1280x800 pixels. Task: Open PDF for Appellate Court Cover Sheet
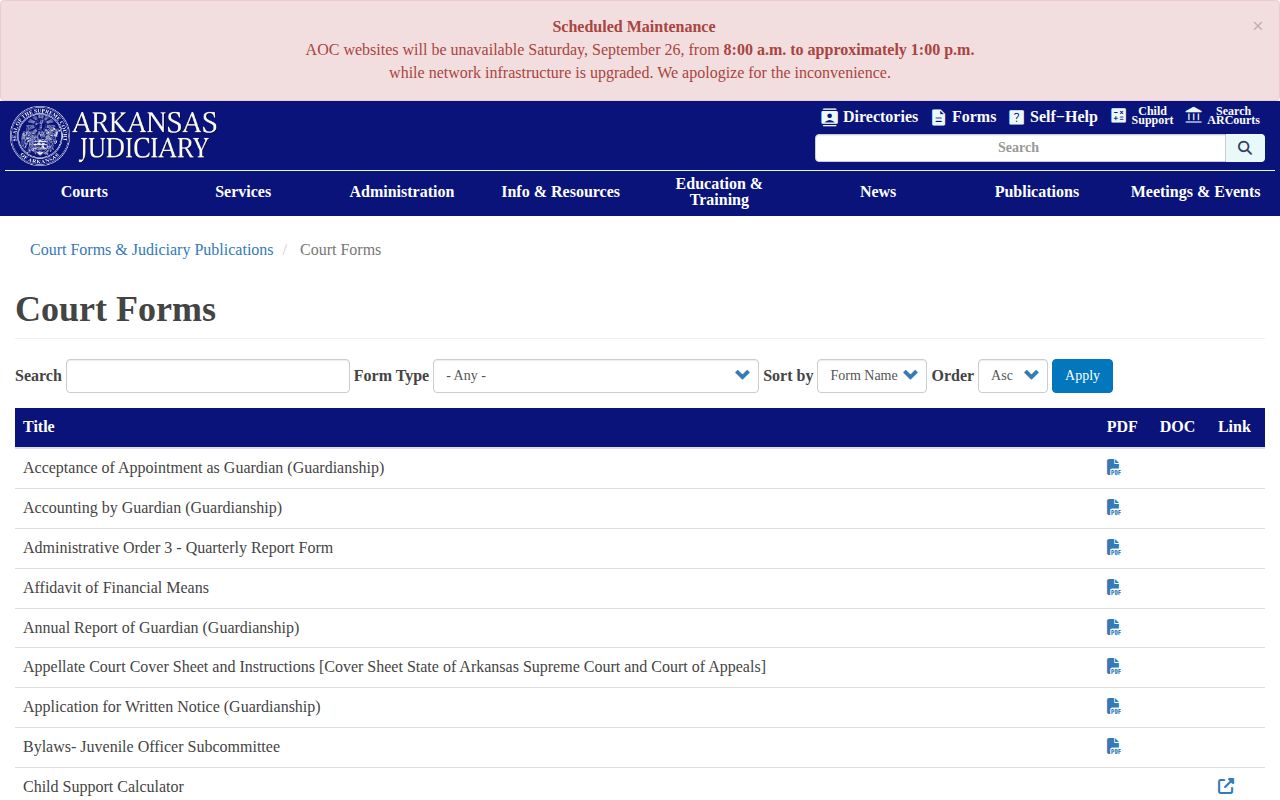point(1114,666)
